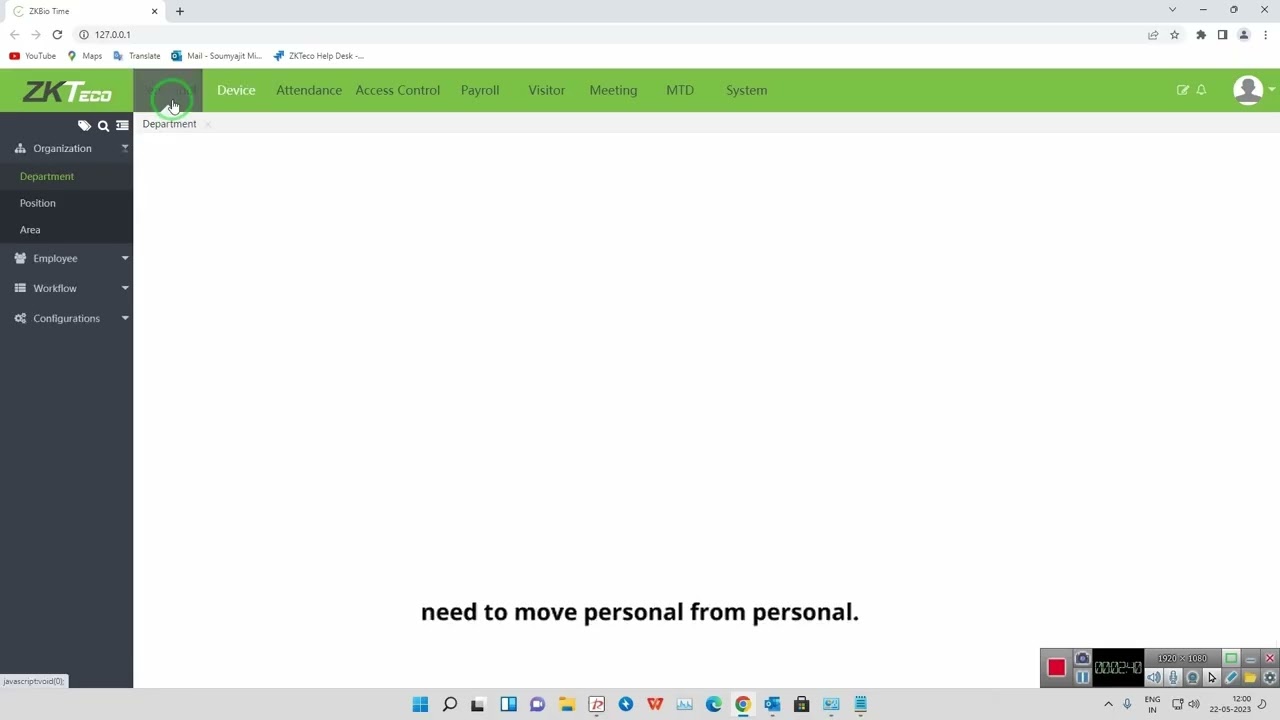Toggle recorder speaker audio
Screen dimensions: 1280x720
click(x=1154, y=678)
